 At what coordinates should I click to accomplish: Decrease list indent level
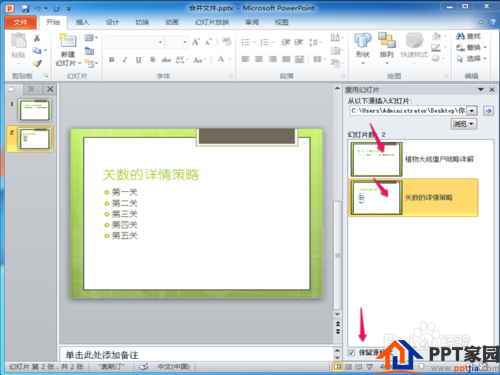(286, 42)
